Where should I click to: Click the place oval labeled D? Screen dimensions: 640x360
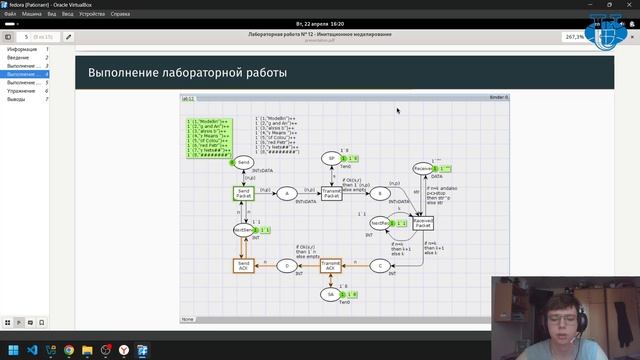[287, 266]
